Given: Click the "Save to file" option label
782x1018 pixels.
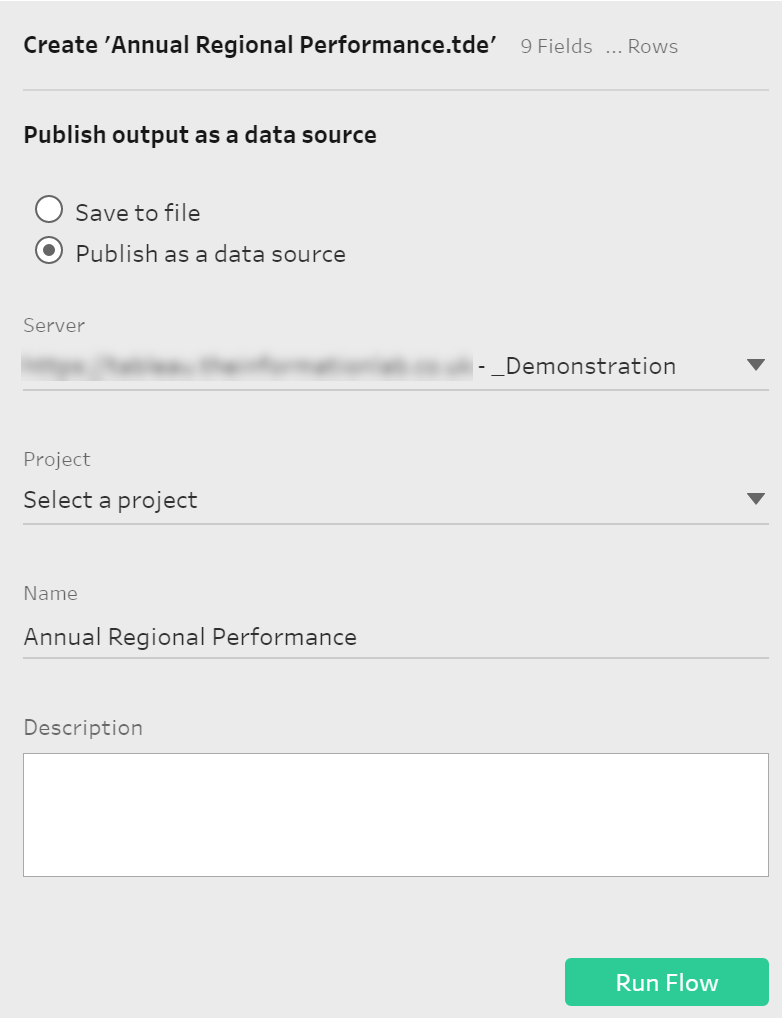Looking at the screenshot, I should tap(138, 213).
